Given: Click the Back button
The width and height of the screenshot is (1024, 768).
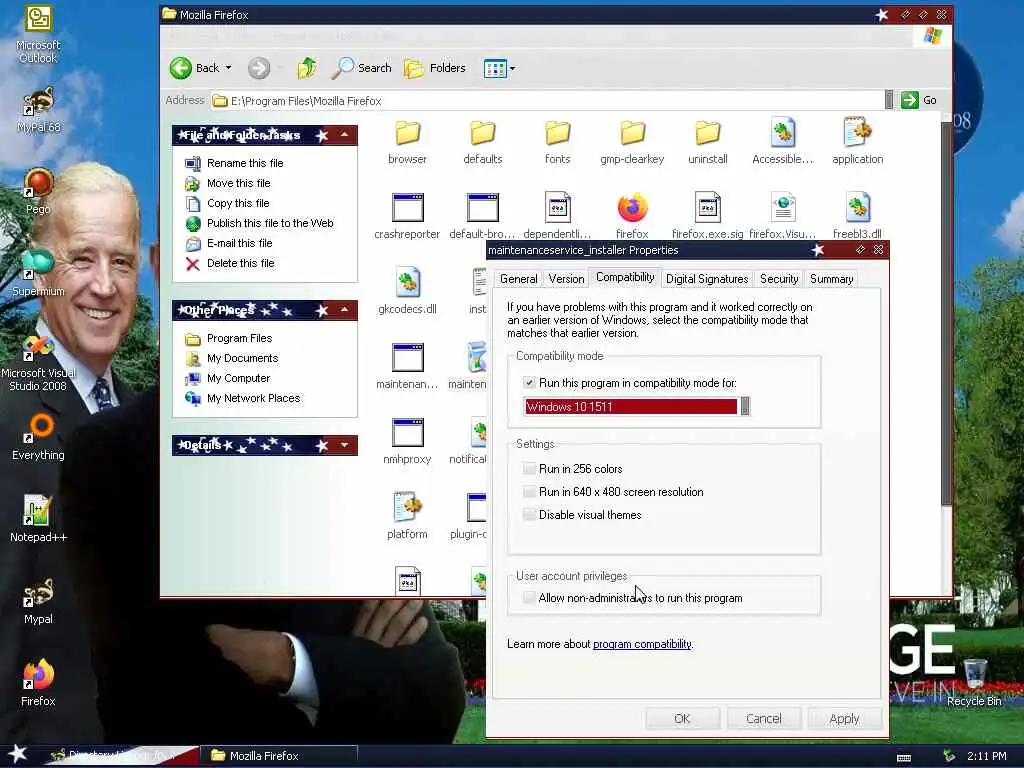Looking at the screenshot, I should [195, 68].
